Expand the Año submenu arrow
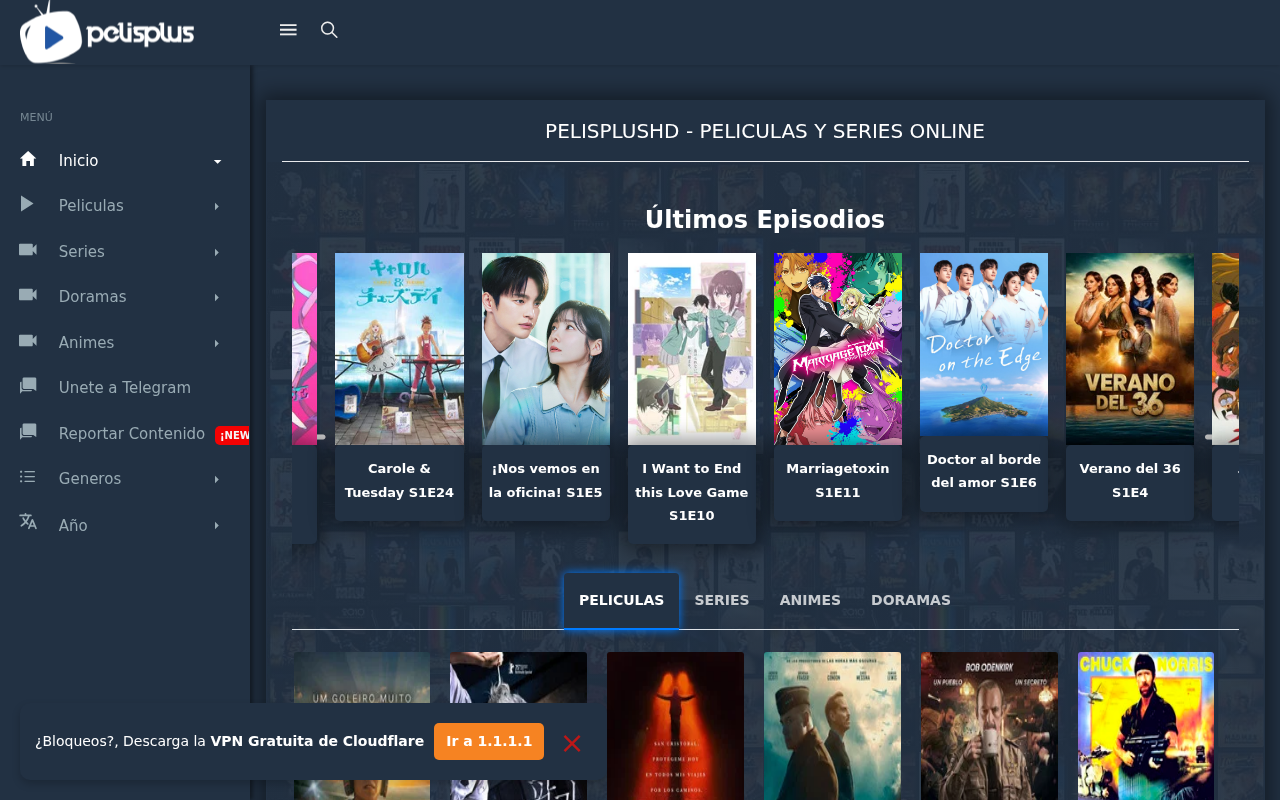The width and height of the screenshot is (1280, 800). (217, 525)
